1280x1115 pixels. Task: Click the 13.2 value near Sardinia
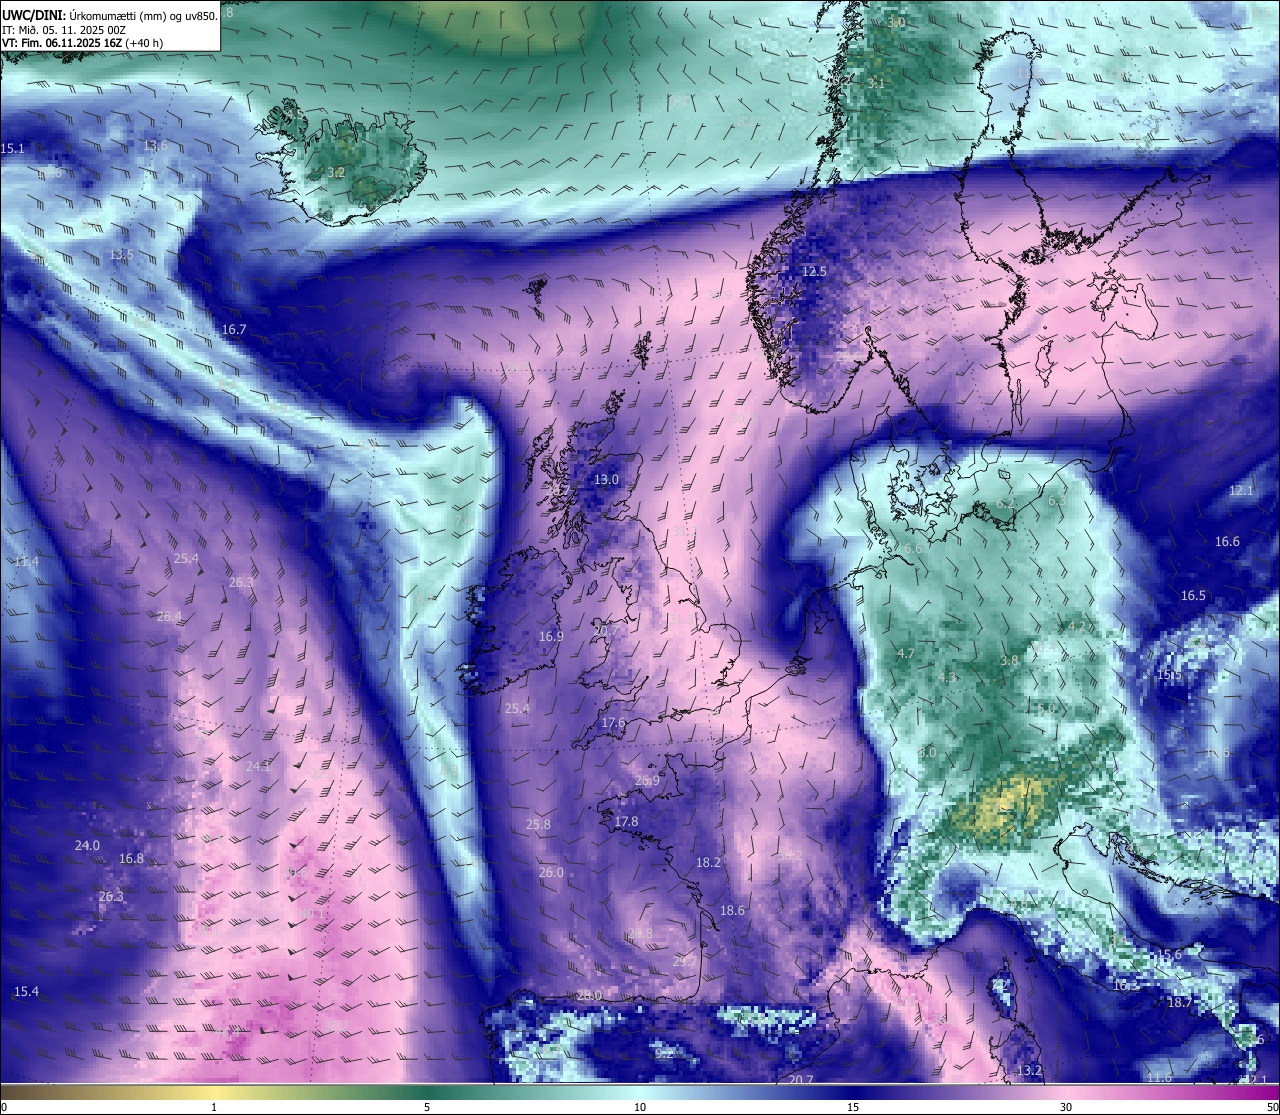coord(1029,1070)
